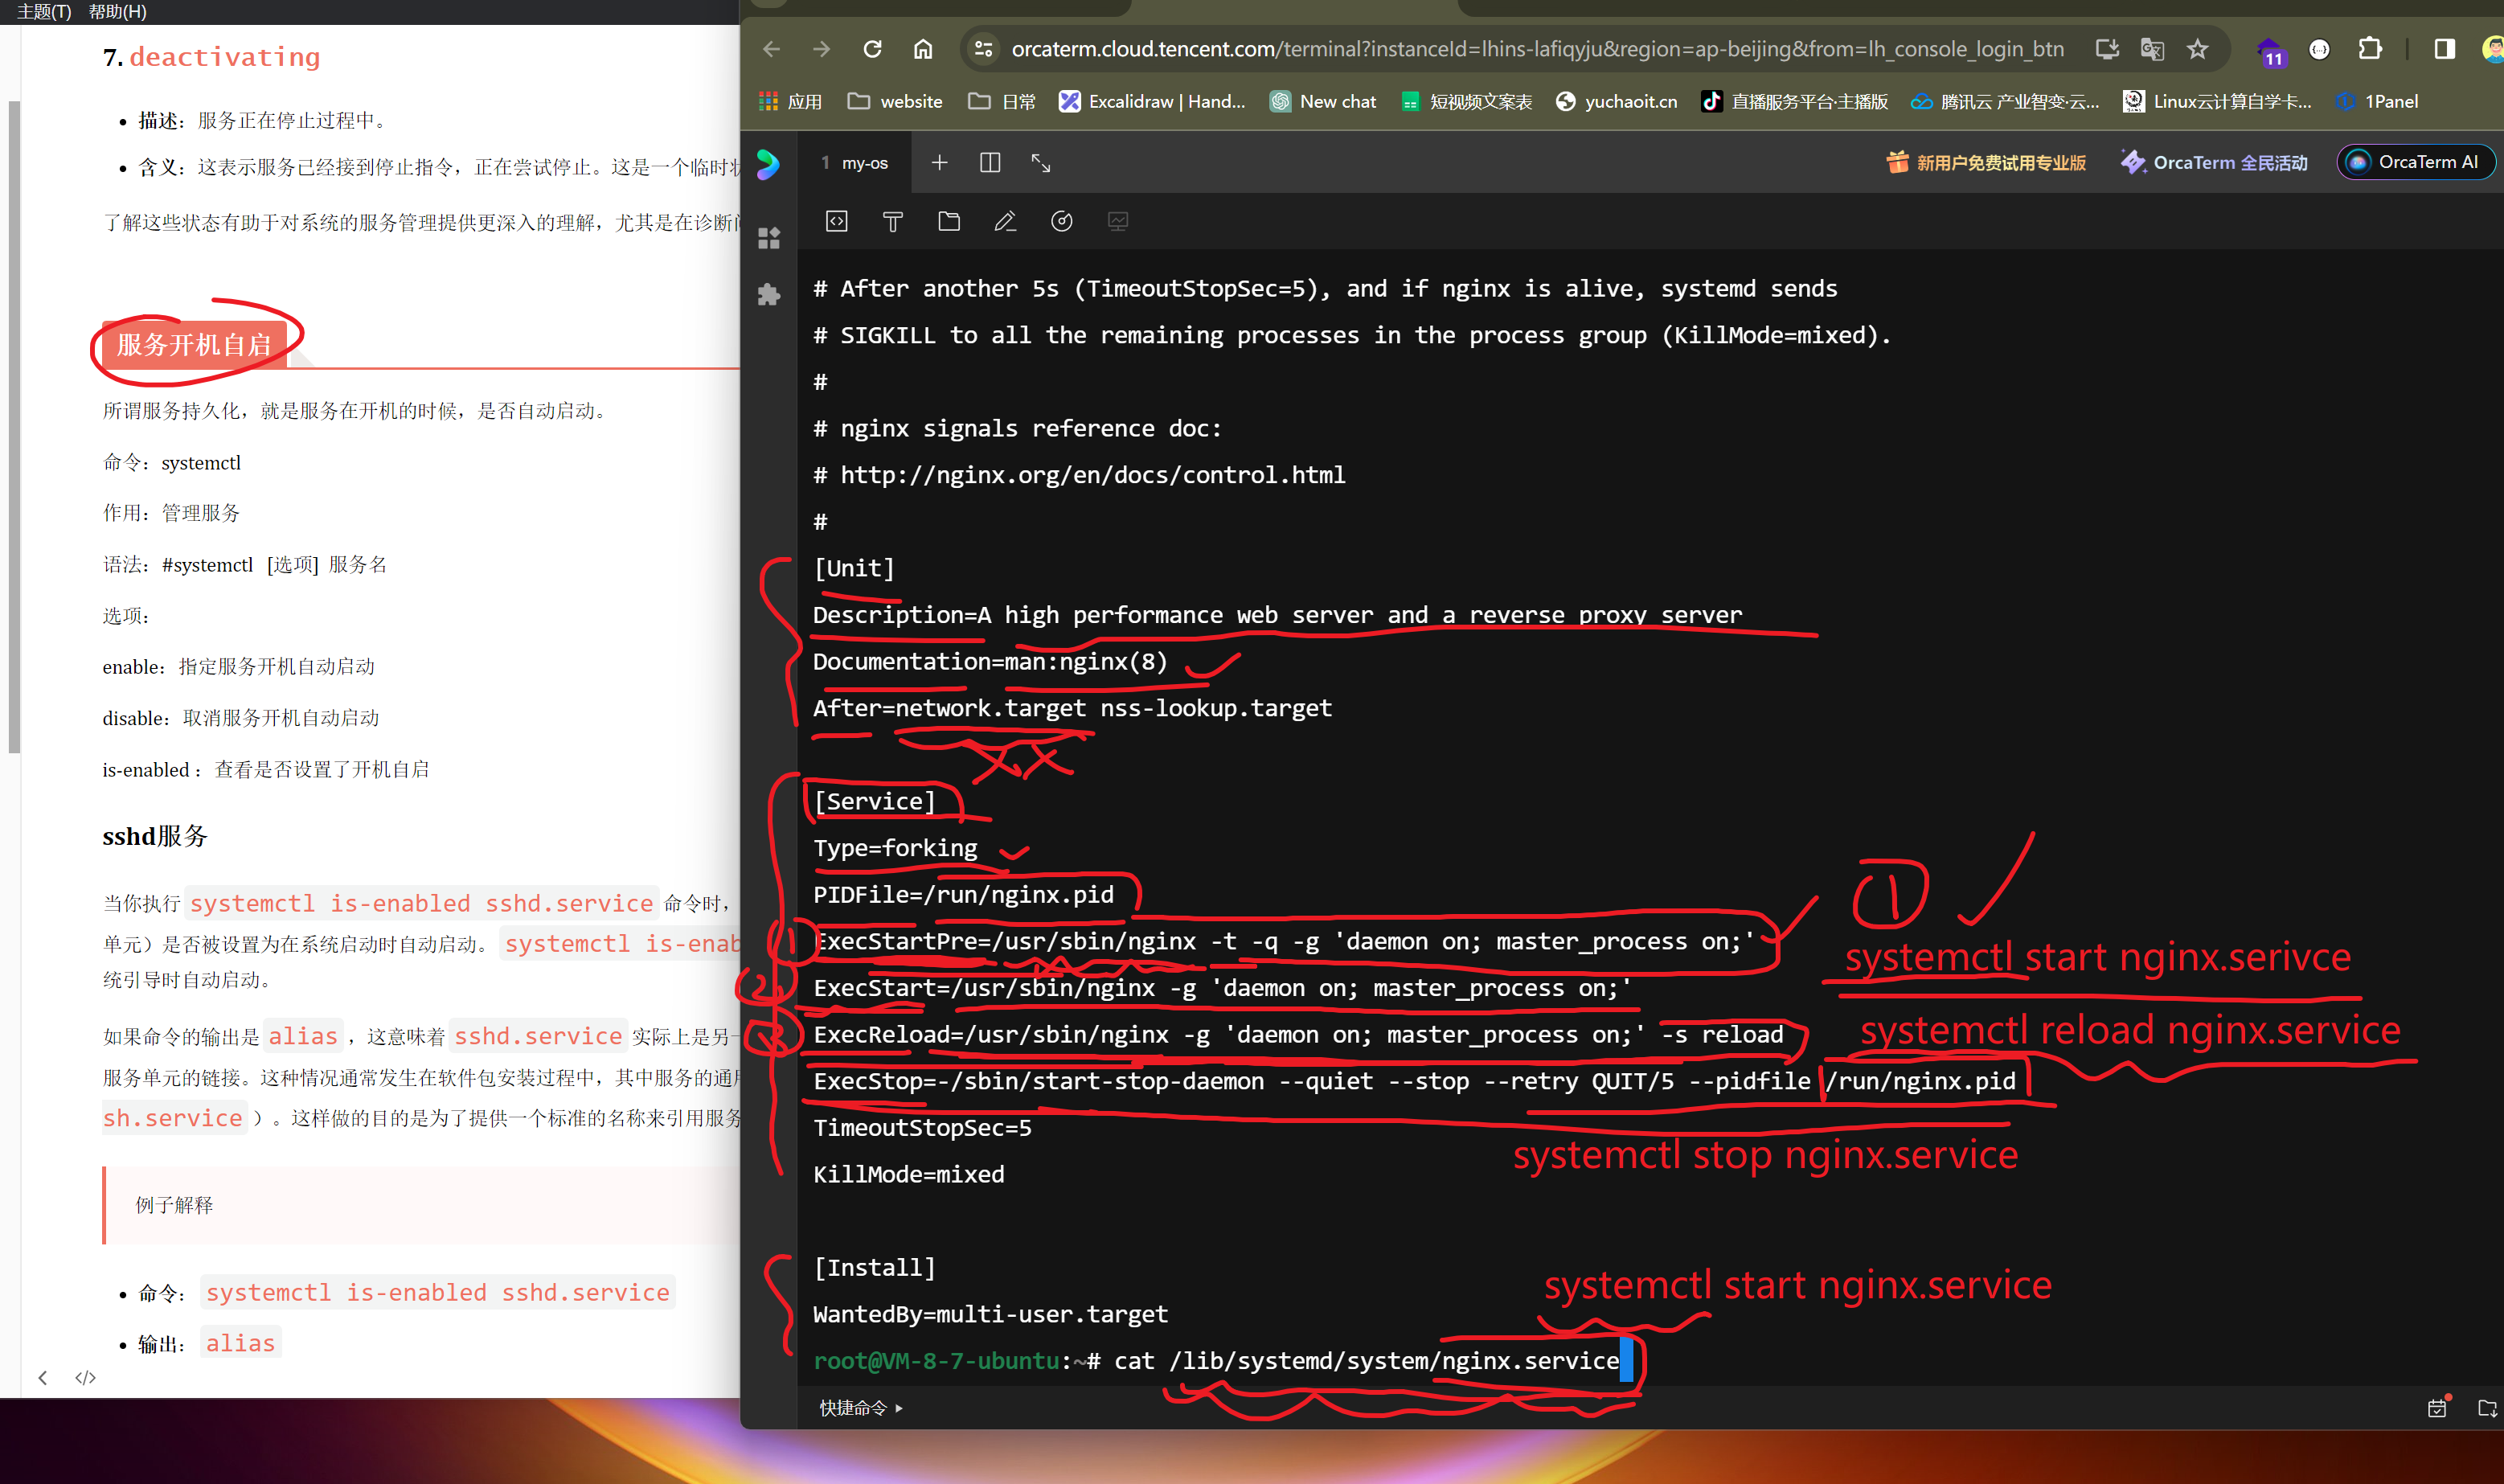Open the OrcaTerm AI assistant

(x=2415, y=162)
